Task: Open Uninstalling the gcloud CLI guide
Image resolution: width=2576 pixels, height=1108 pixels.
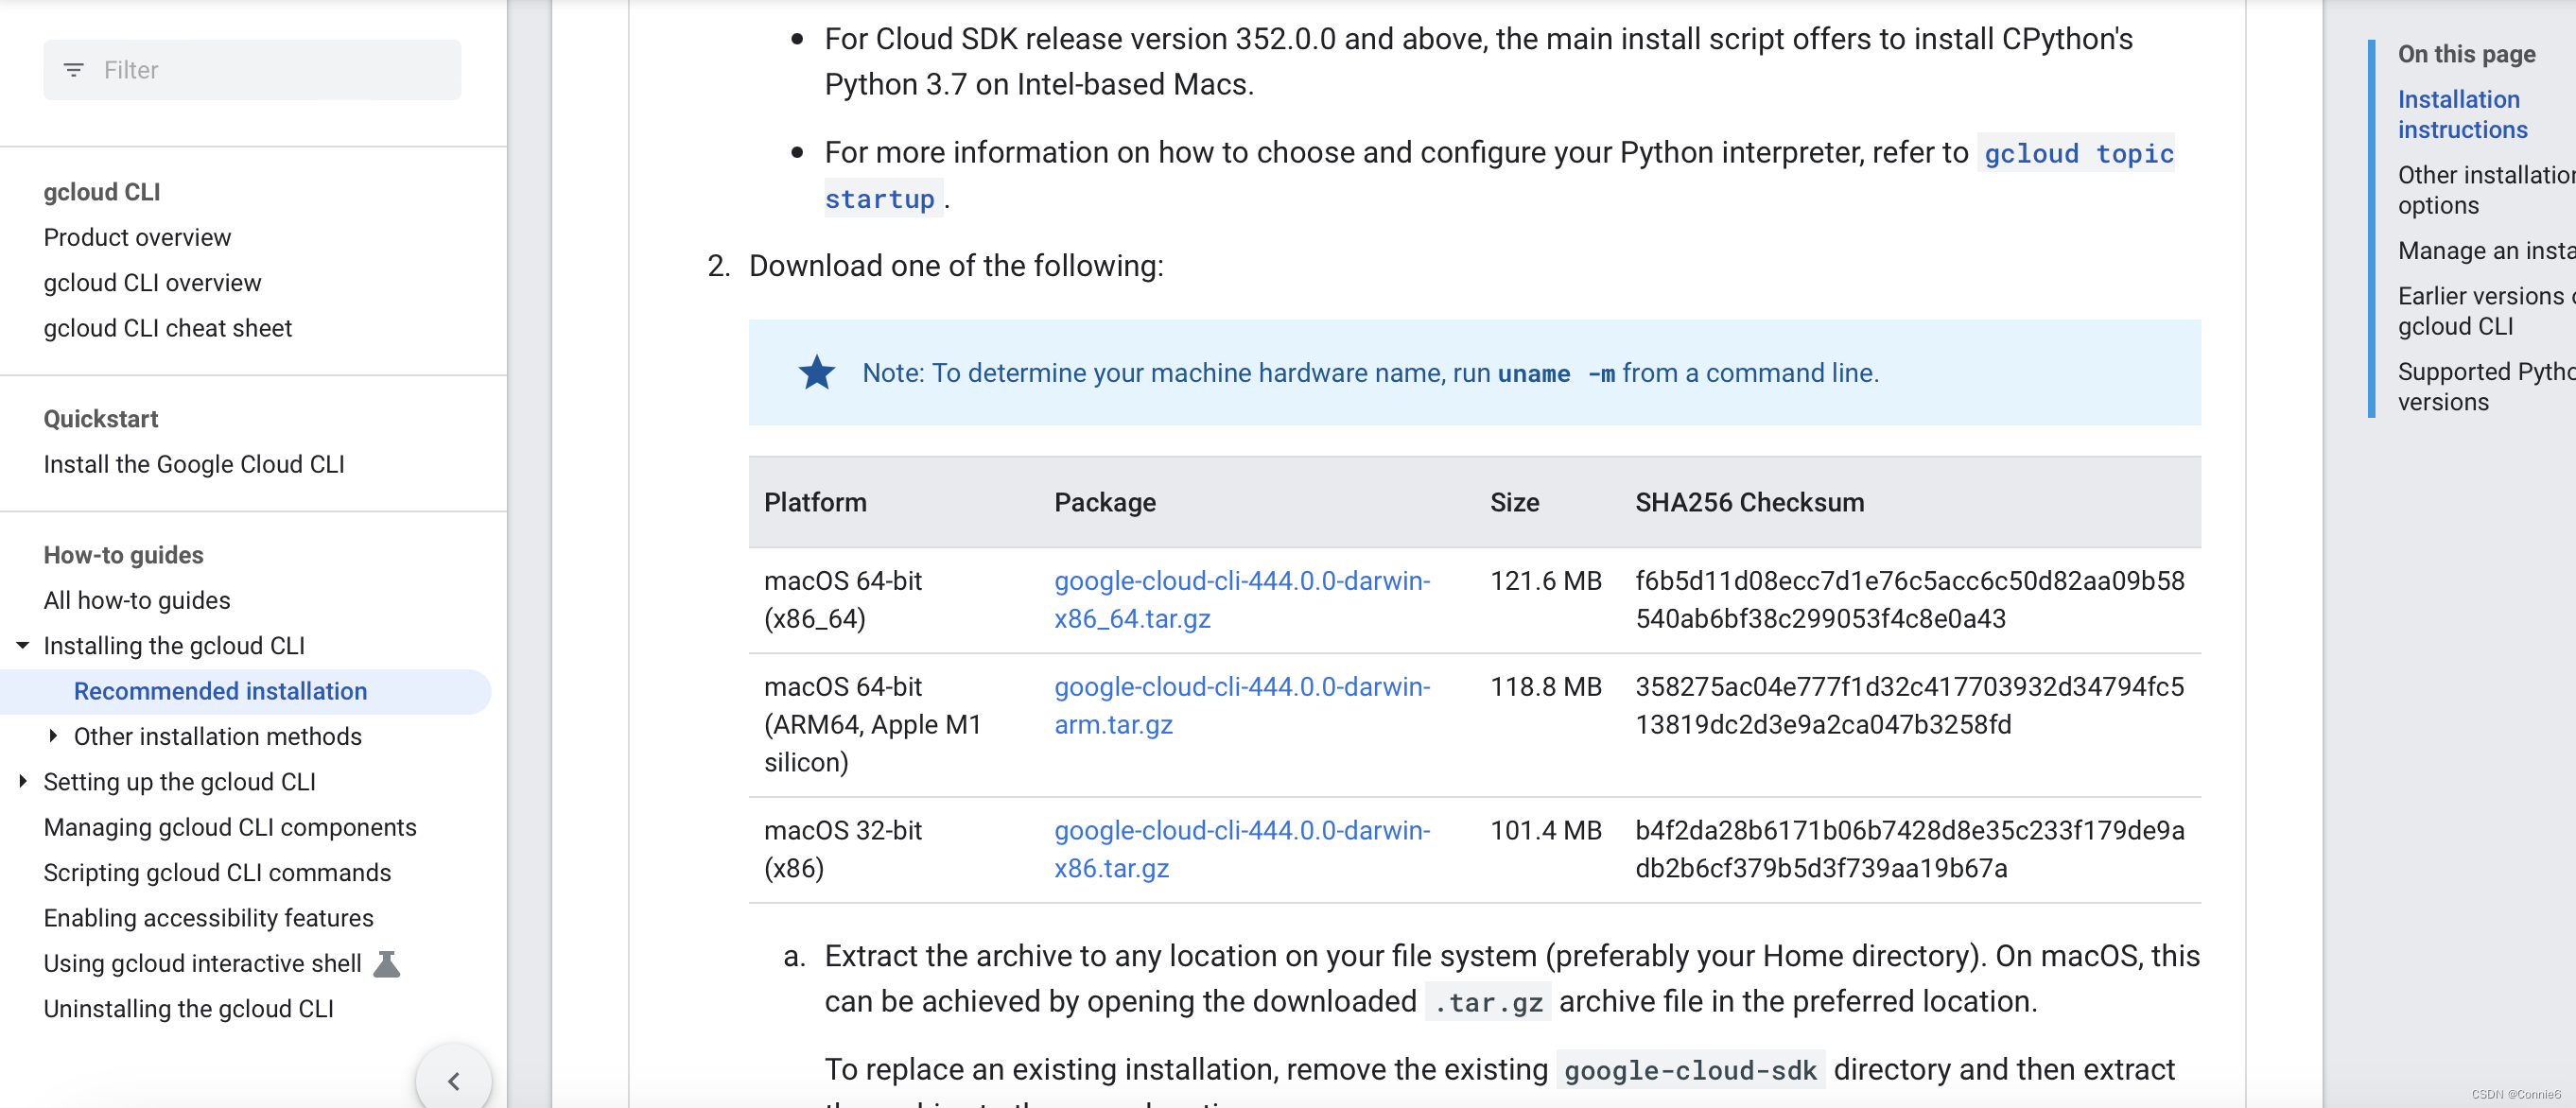Action: (x=188, y=1008)
